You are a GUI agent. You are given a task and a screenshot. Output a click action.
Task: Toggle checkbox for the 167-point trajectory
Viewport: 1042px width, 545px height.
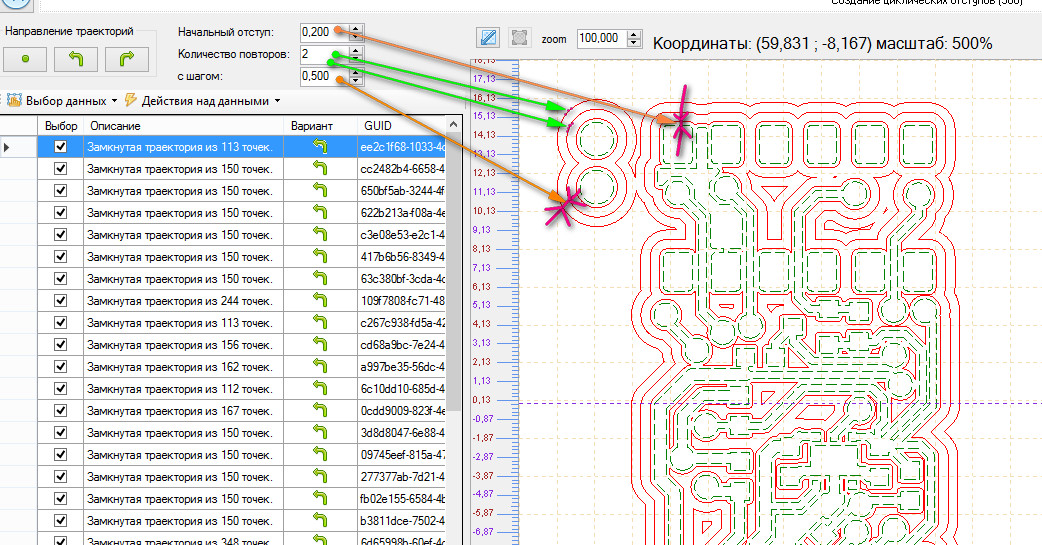pos(60,410)
